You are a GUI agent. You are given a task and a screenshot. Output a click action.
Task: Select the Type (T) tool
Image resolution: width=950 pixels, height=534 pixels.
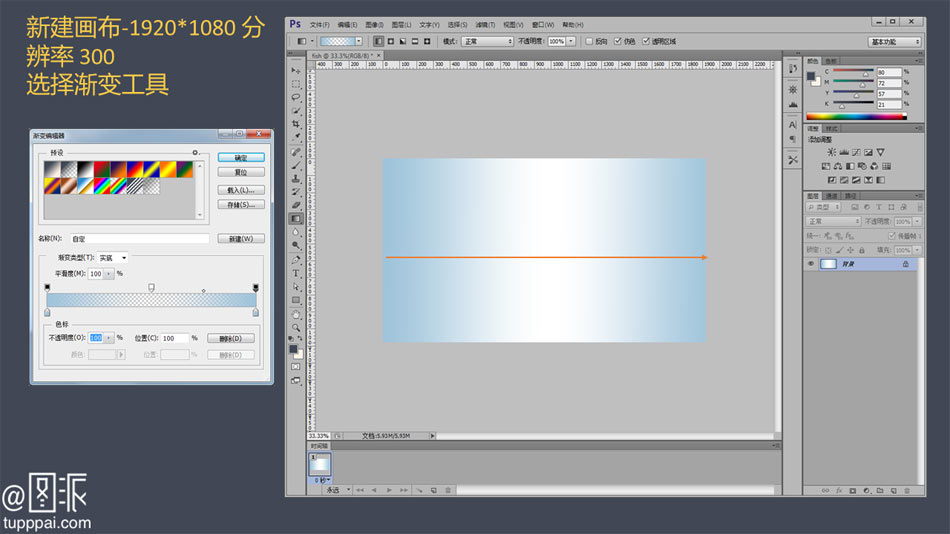(296, 273)
